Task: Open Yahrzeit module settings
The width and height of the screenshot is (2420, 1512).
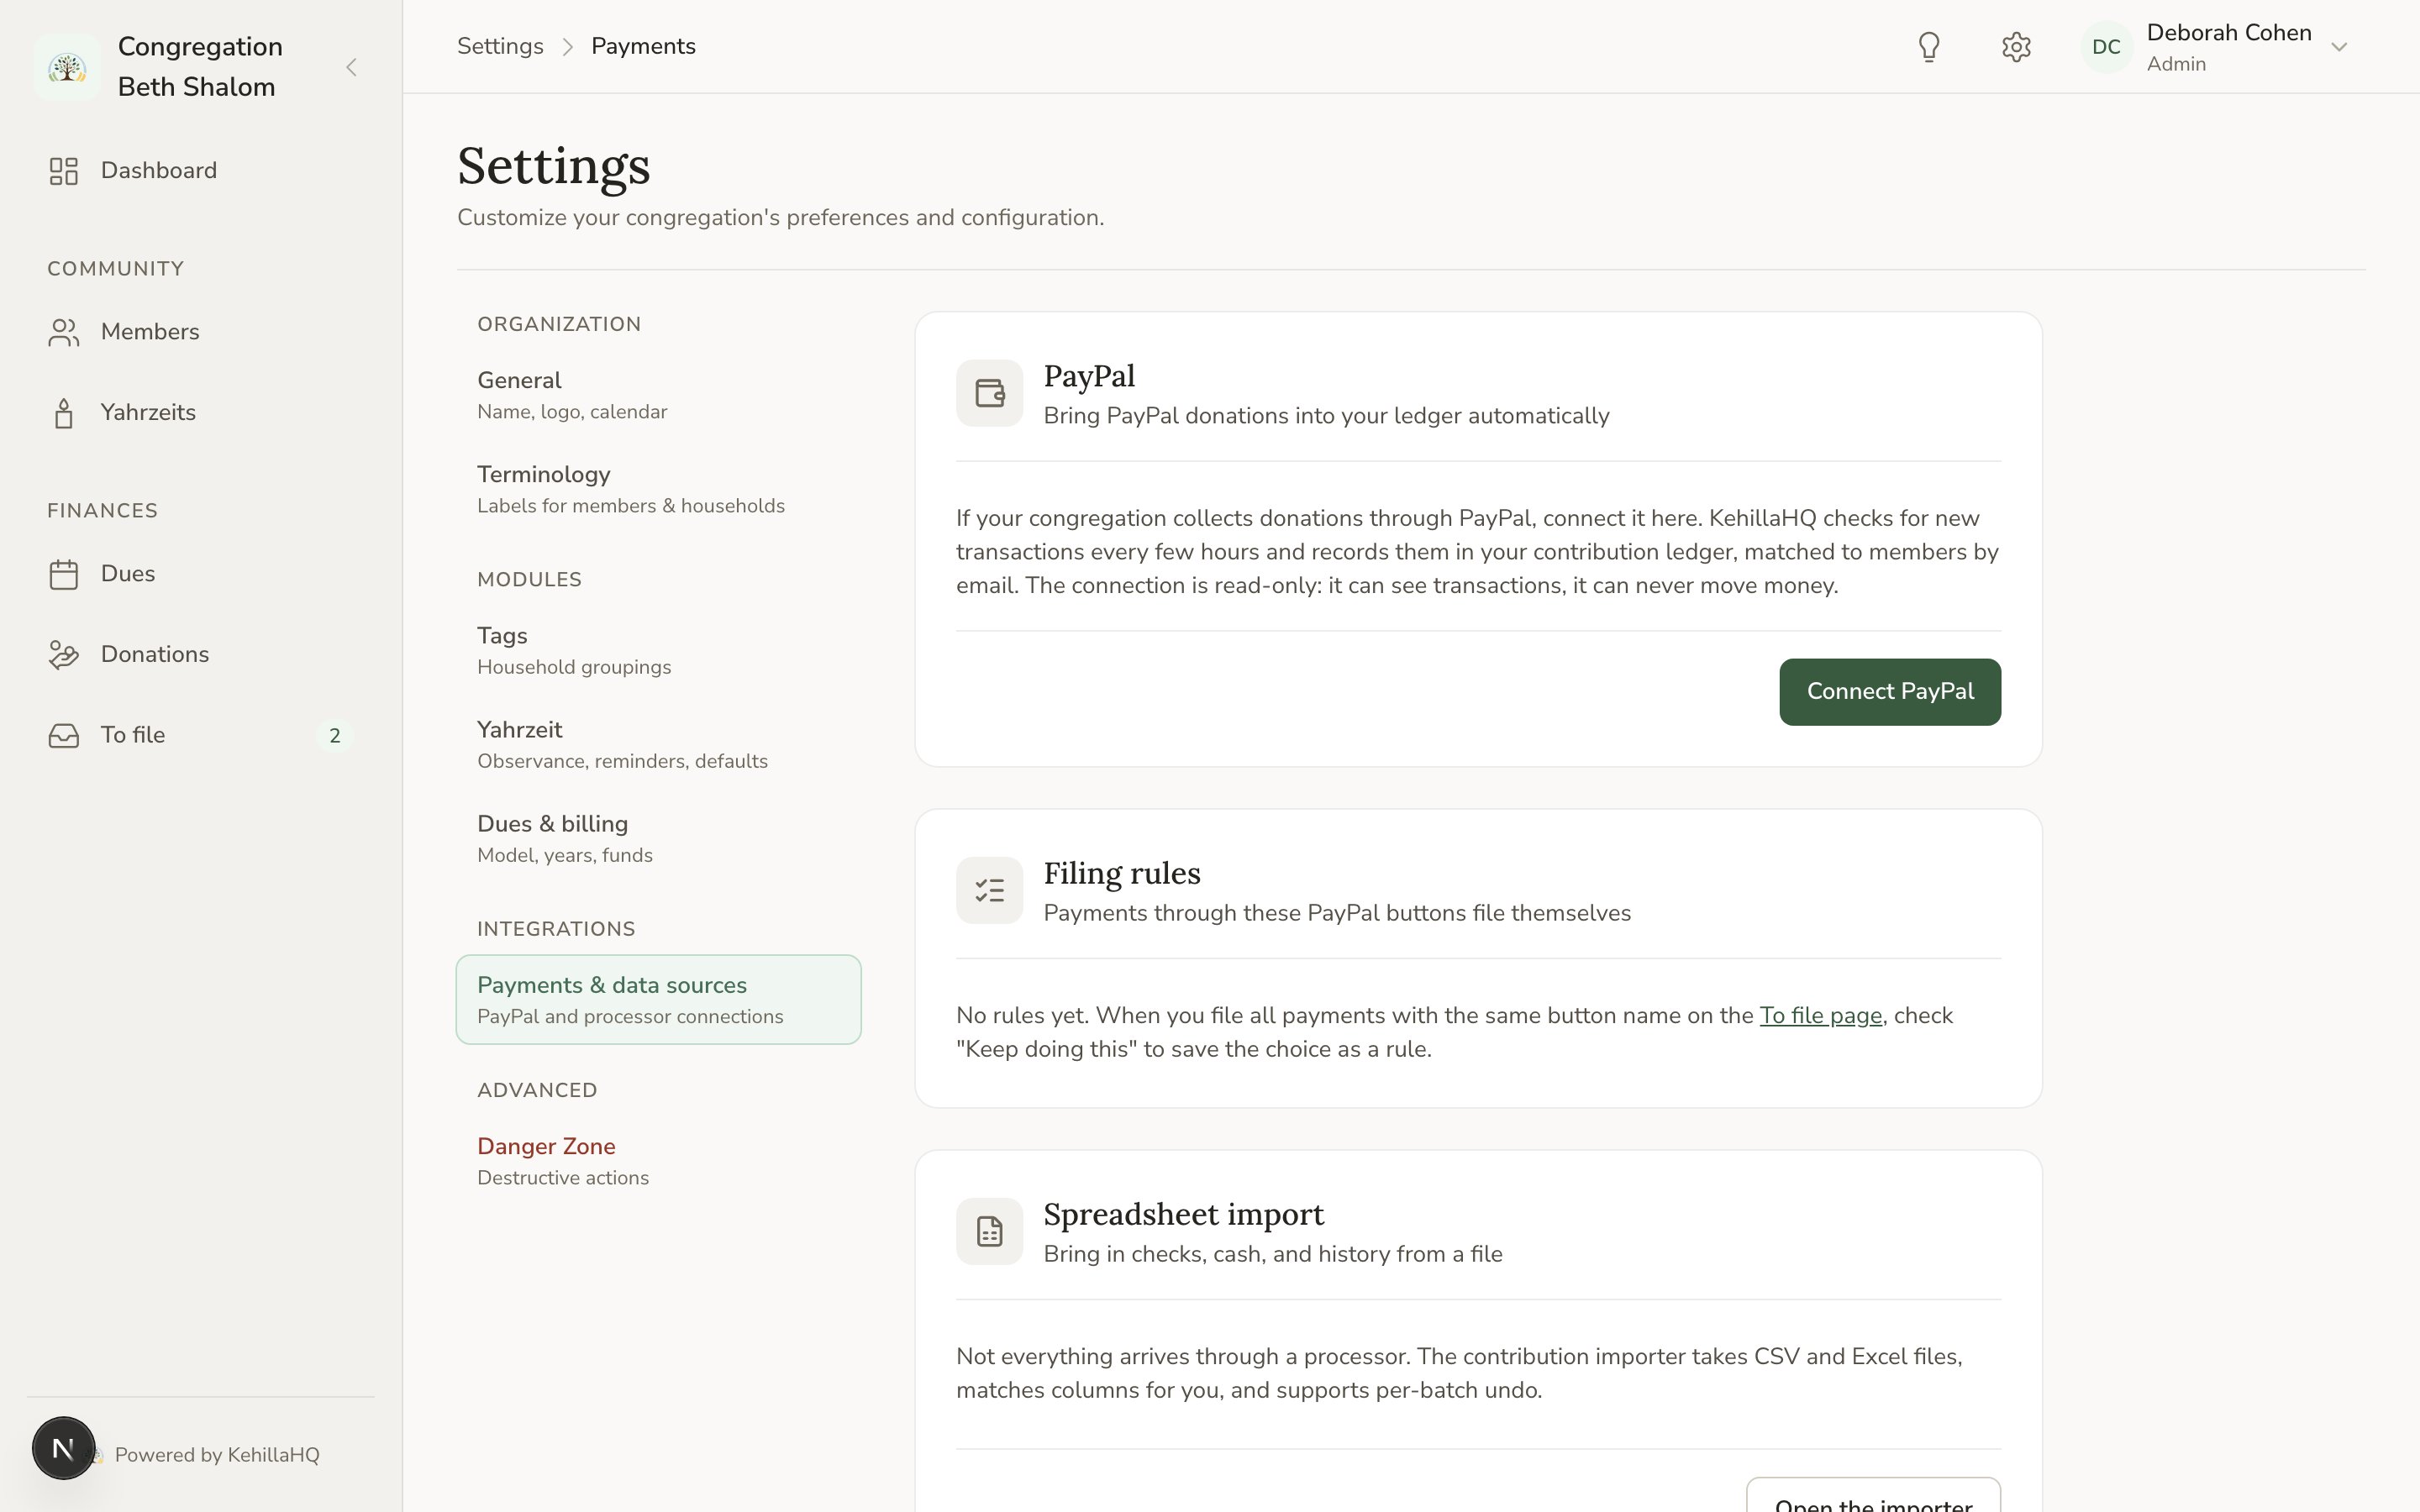Action: pyautogui.click(x=658, y=744)
